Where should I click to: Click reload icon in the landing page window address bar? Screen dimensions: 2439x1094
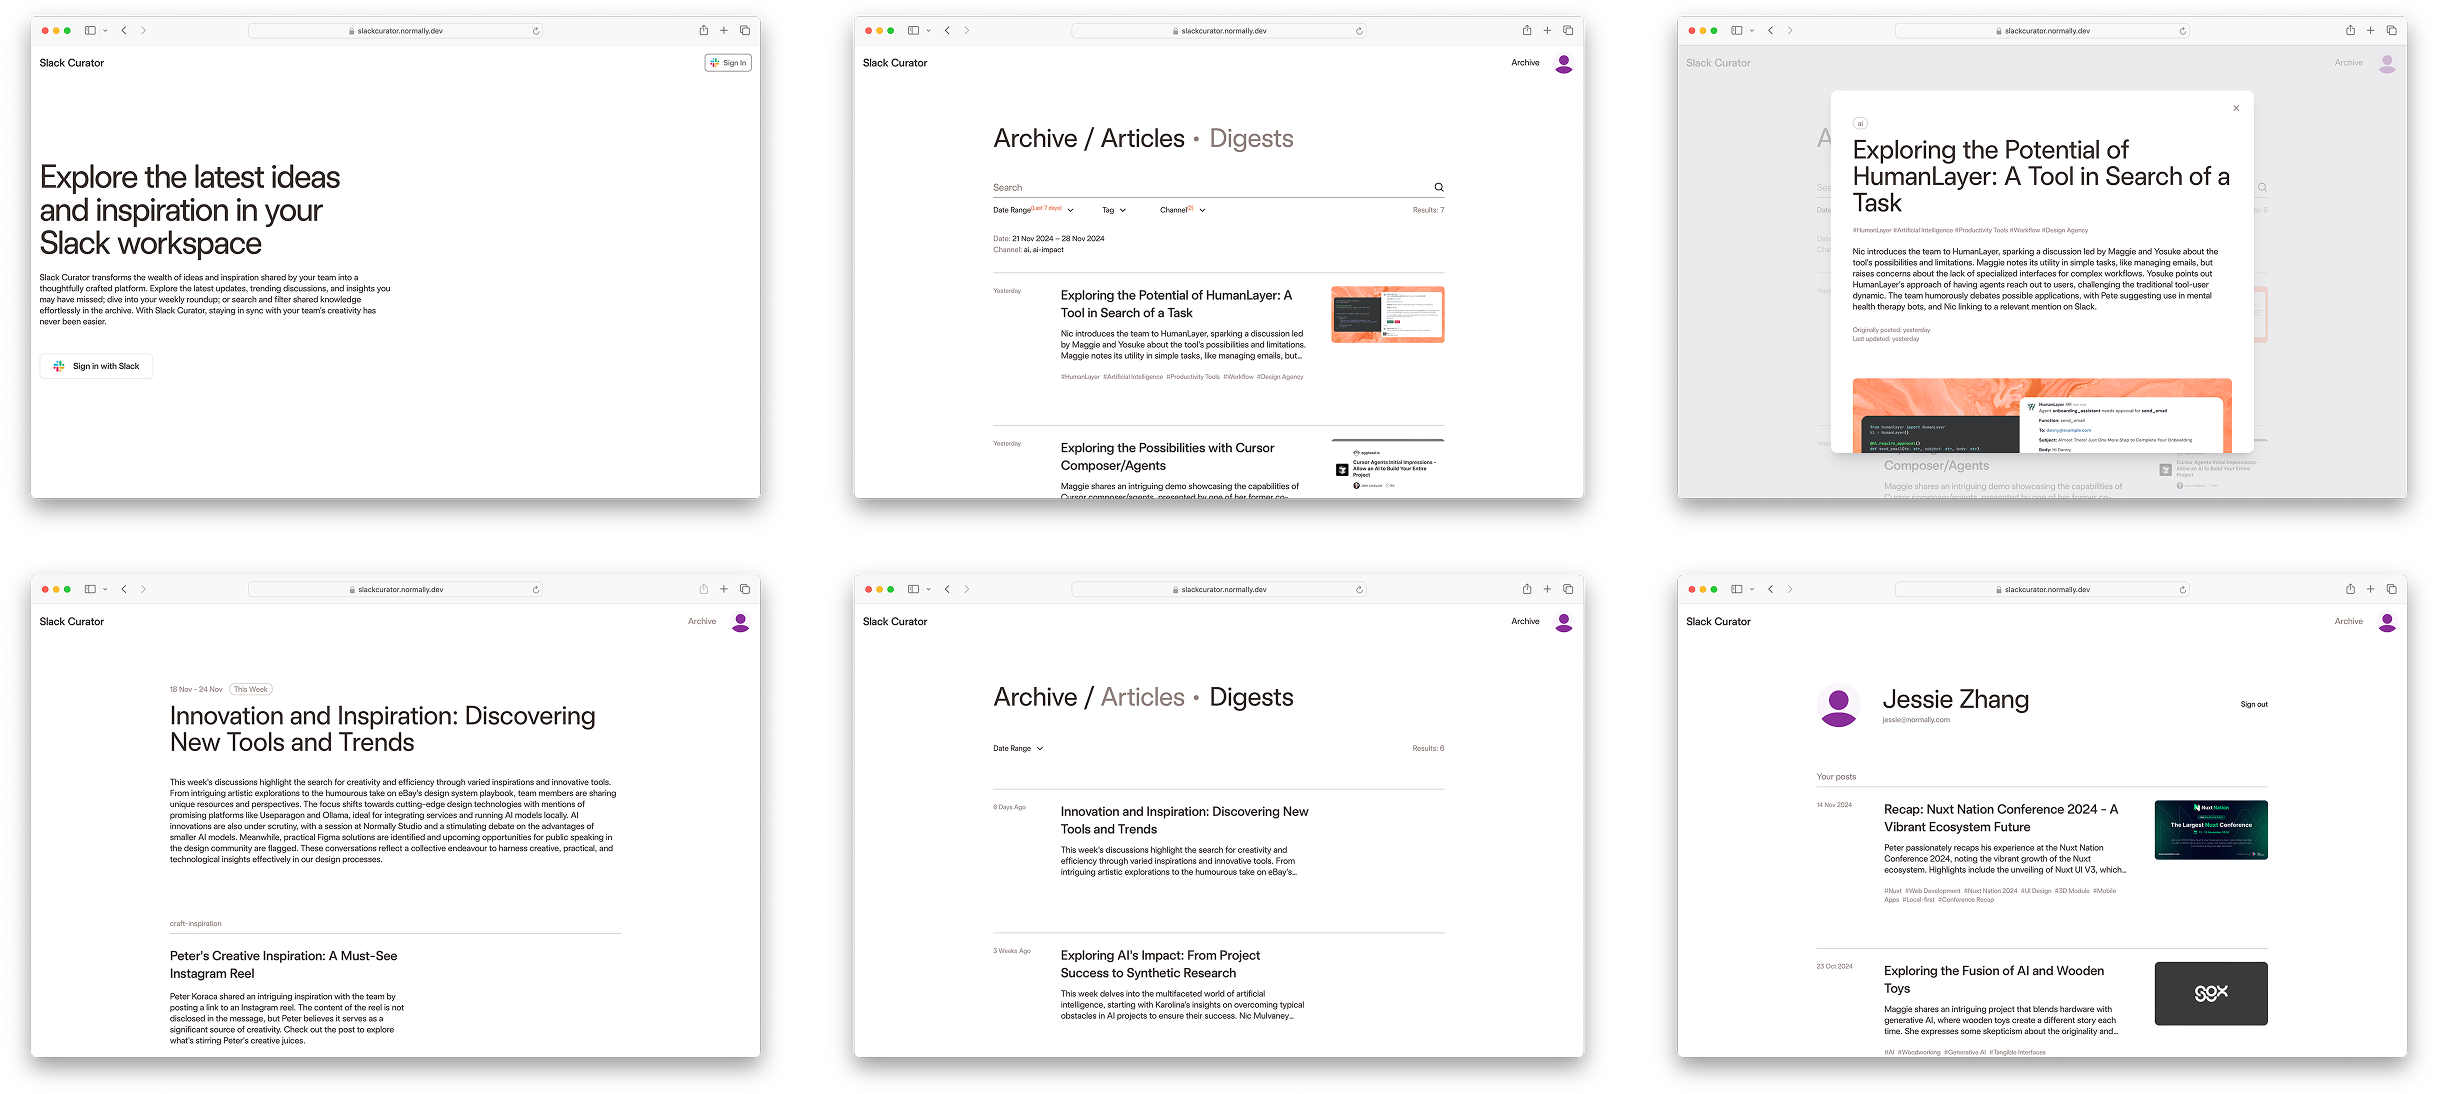coord(536,31)
